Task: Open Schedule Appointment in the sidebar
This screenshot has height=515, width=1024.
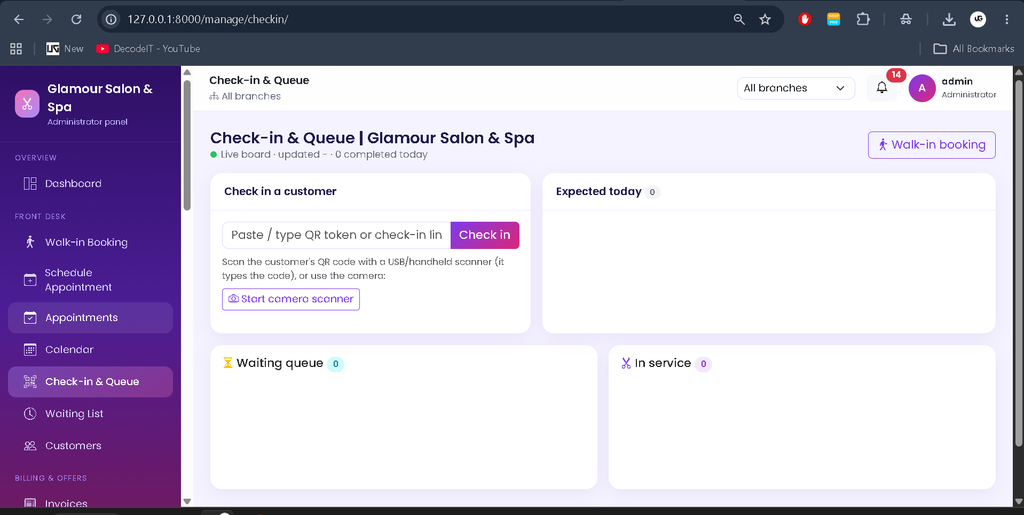Action: click(90, 280)
